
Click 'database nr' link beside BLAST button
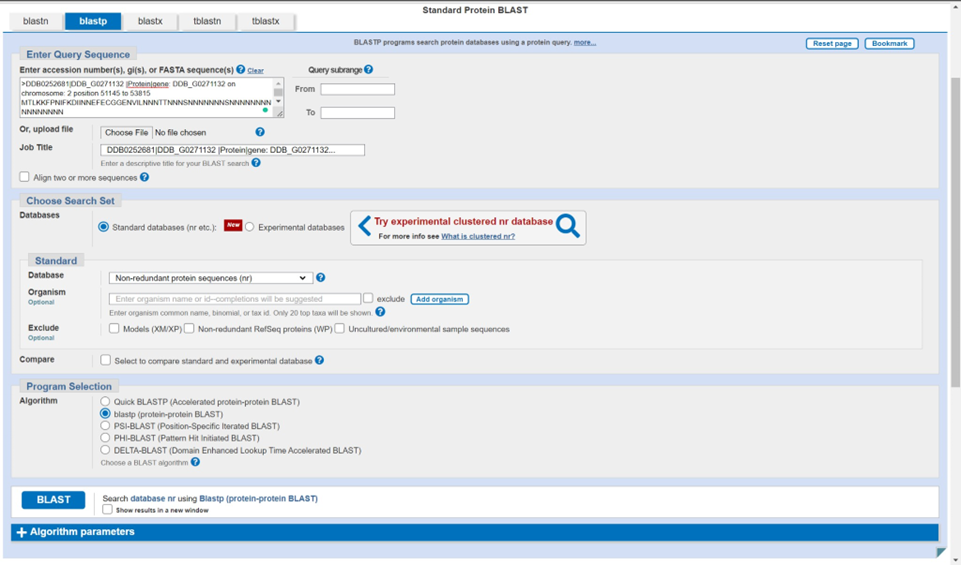[x=153, y=498]
